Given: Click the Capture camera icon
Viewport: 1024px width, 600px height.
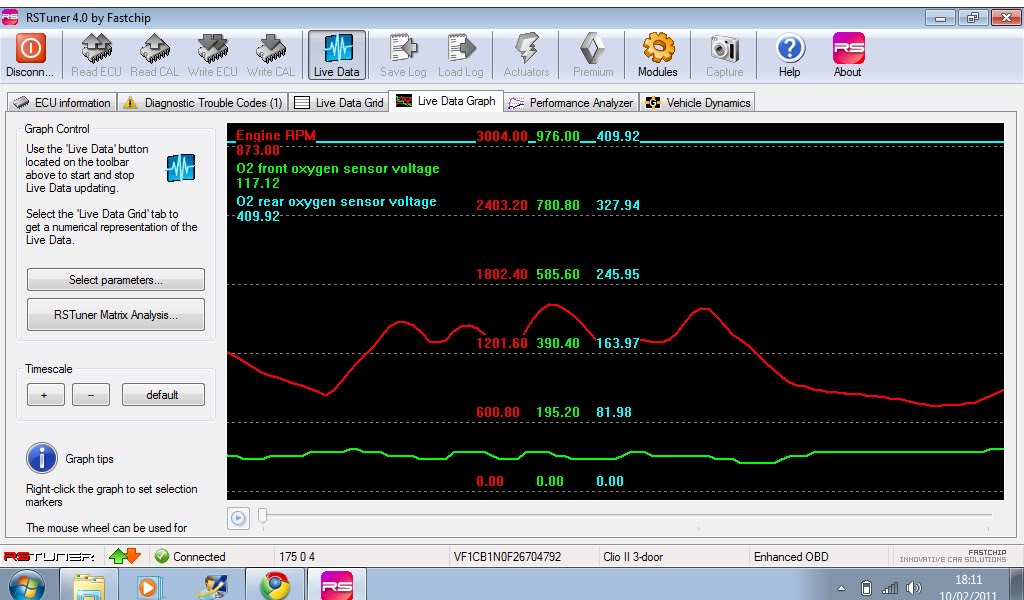Looking at the screenshot, I should (x=724, y=49).
